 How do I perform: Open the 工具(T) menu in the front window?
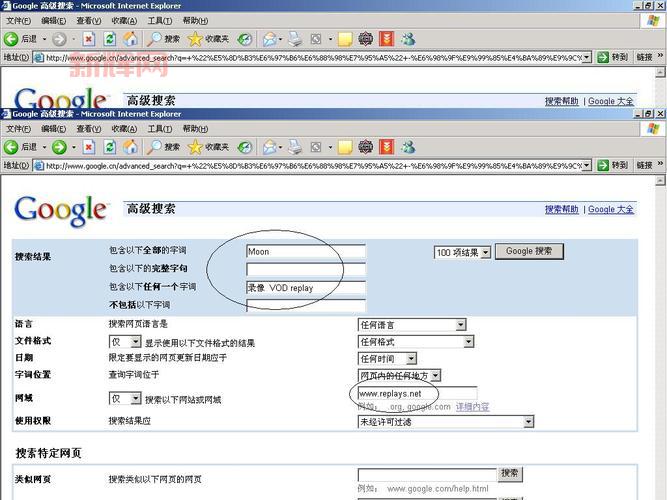point(158,129)
